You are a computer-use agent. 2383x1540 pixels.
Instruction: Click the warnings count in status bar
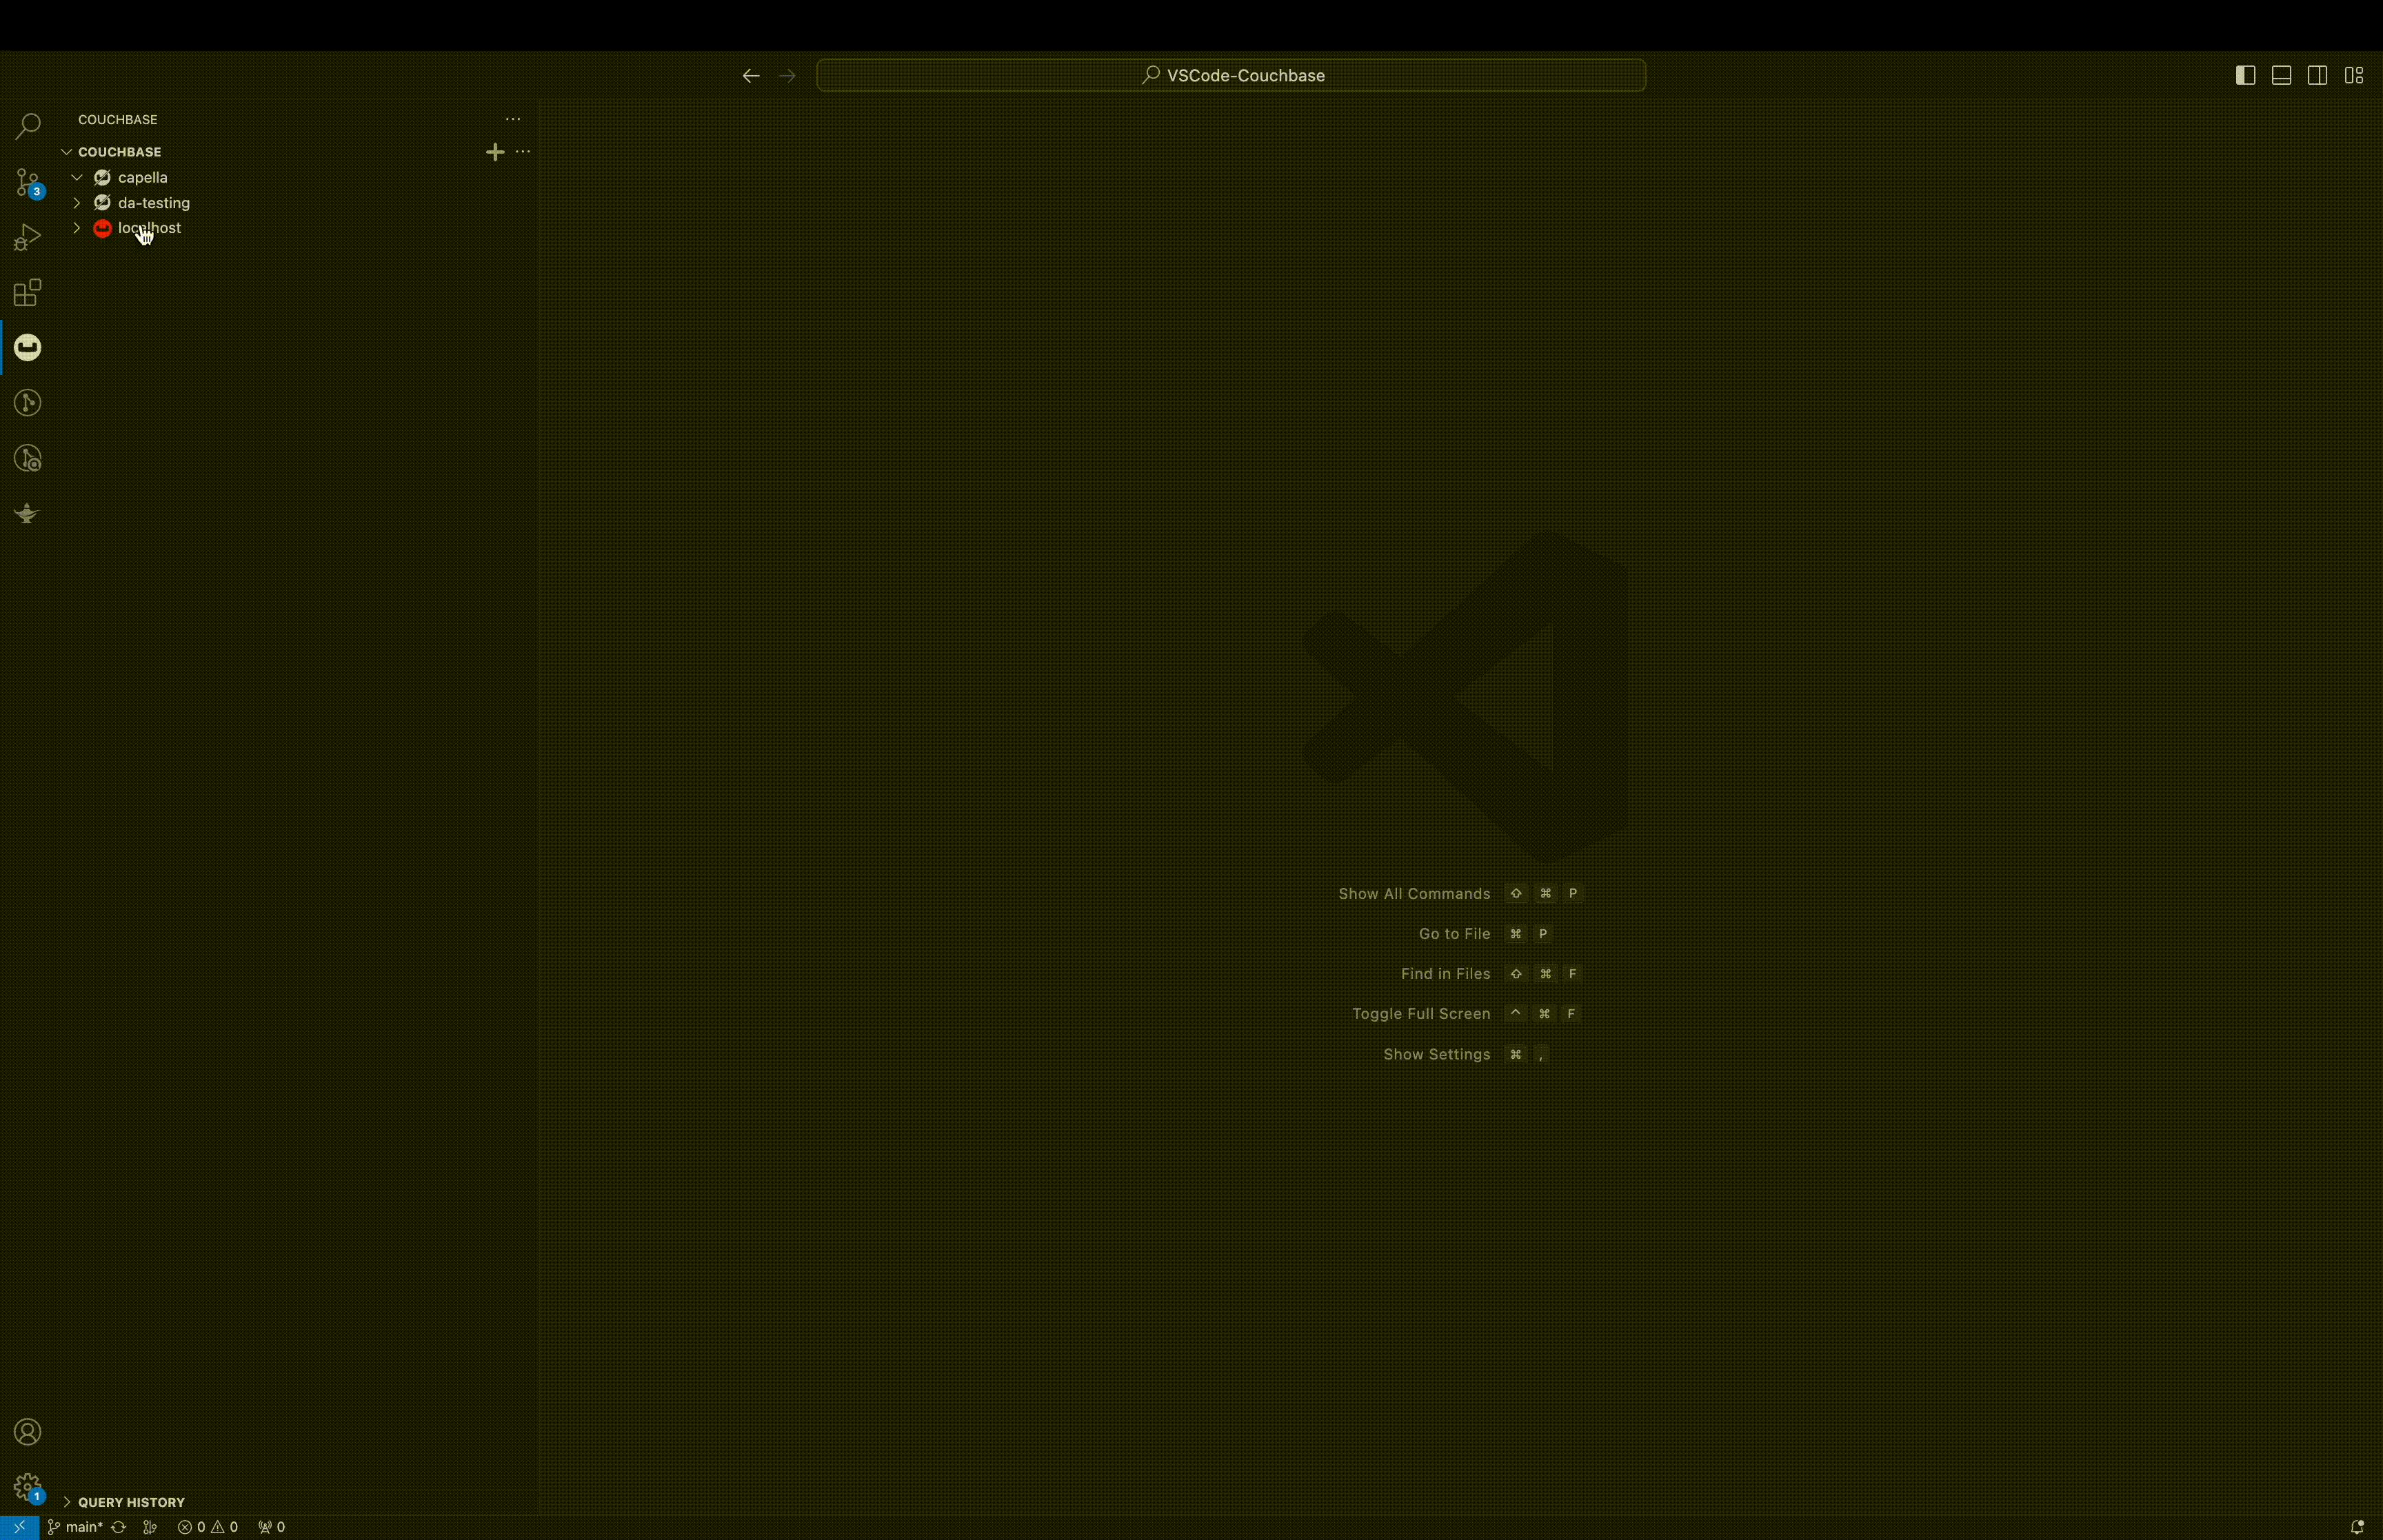(x=225, y=1527)
